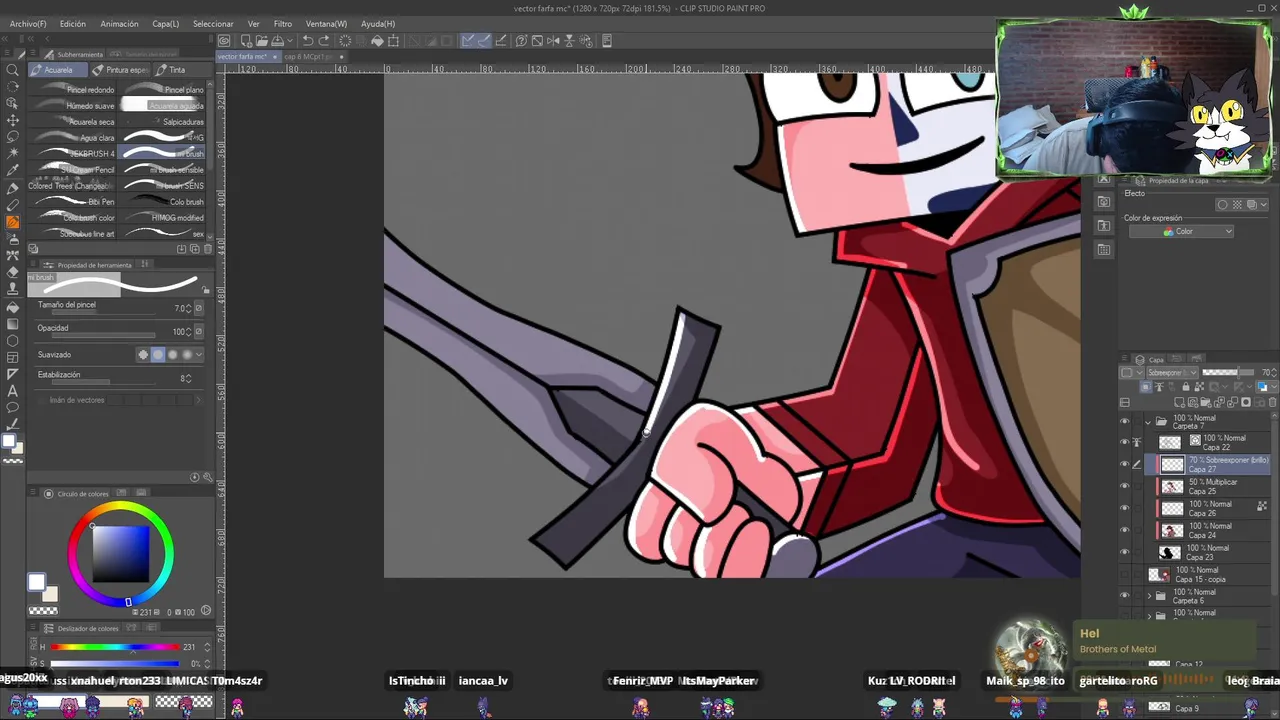This screenshot has width=1280, height=720.
Task: Open the Edición menu
Action: (x=72, y=24)
